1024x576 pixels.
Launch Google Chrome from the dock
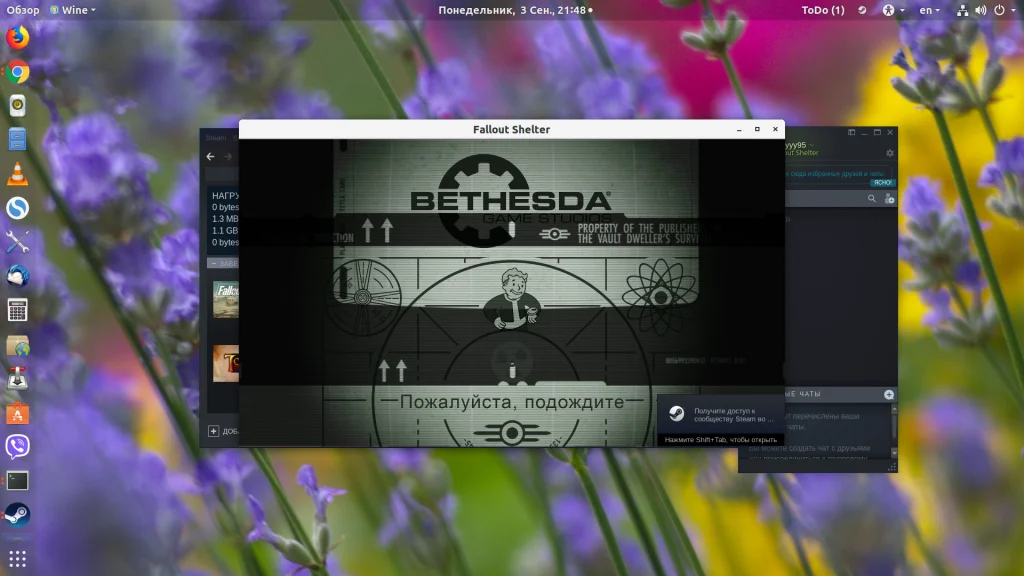[x=18, y=72]
